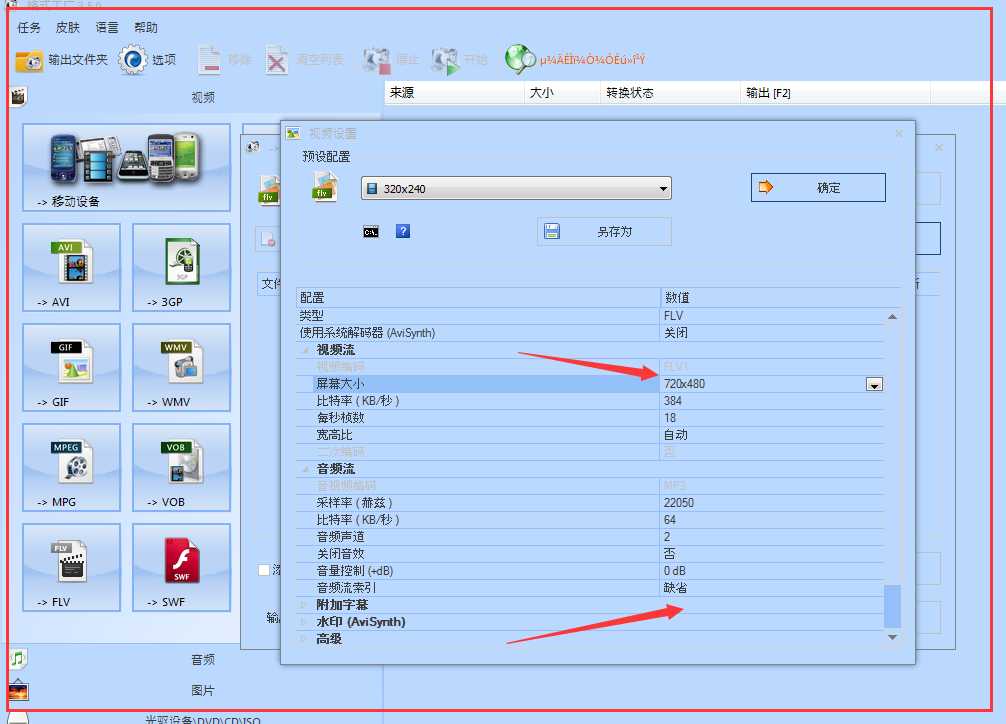Select the 移动设备 conversion icon
The width and height of the screenshot is (1006, 724).
click(126, 168)
